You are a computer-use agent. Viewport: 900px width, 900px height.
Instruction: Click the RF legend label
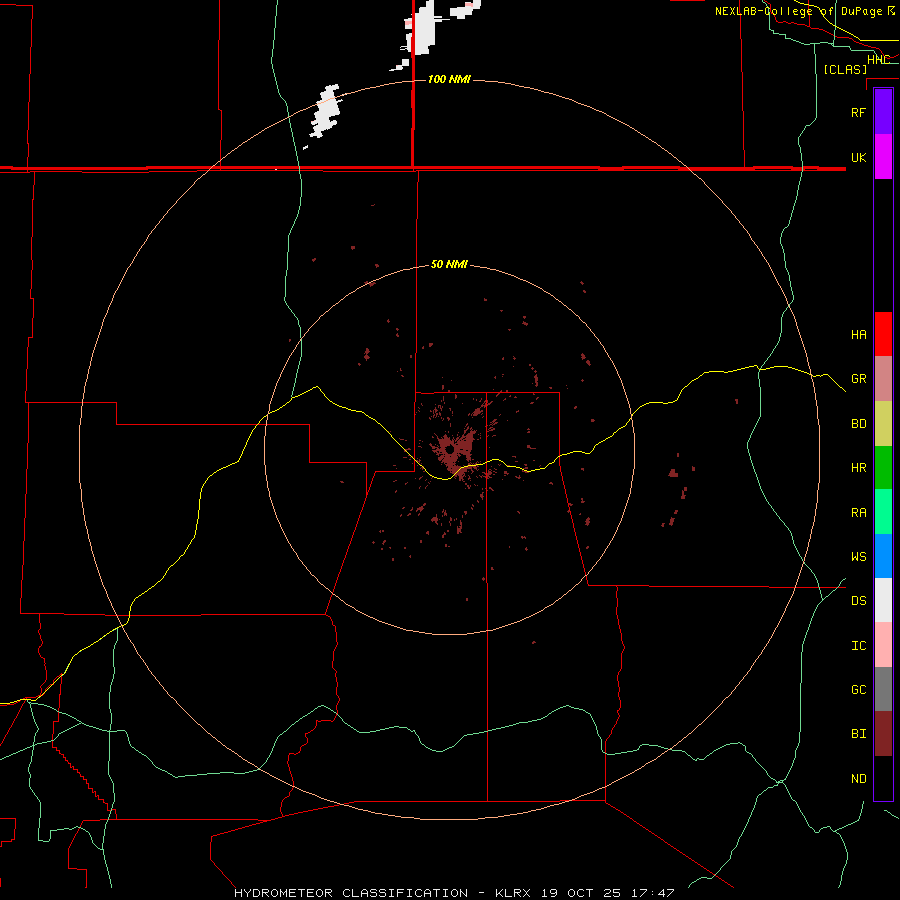click(859, 112)
